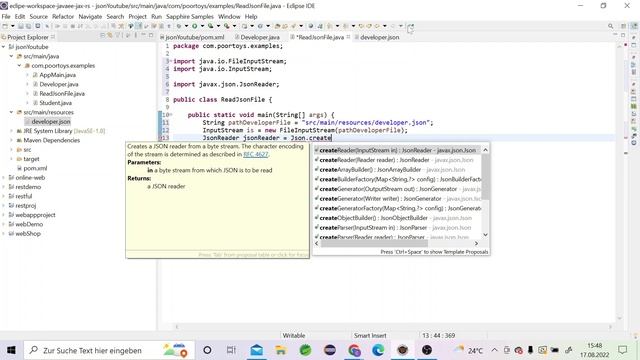This screenshot has height=360, width=640.
Task: Collapse the com.poortoys.examples package
Action: tap(19, 65)
